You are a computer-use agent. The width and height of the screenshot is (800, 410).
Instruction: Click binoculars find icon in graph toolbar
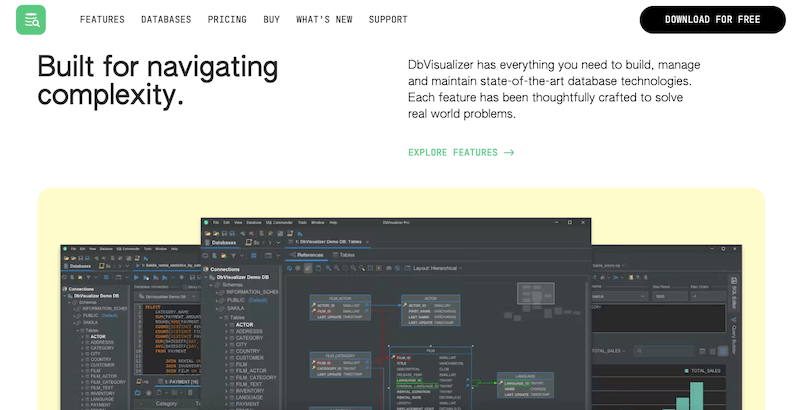(x=388, y=268)
